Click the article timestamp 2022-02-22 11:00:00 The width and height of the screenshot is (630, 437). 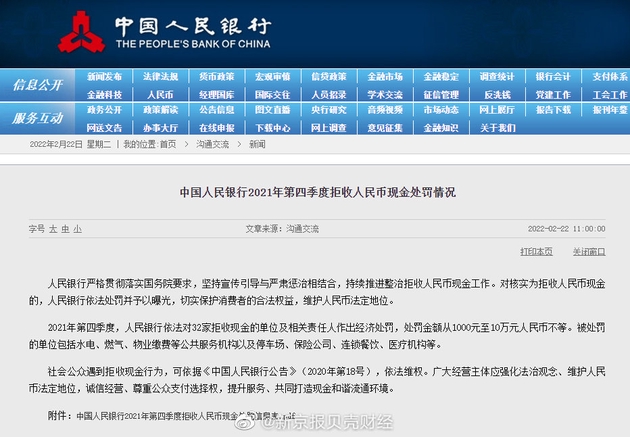[567, 229]
